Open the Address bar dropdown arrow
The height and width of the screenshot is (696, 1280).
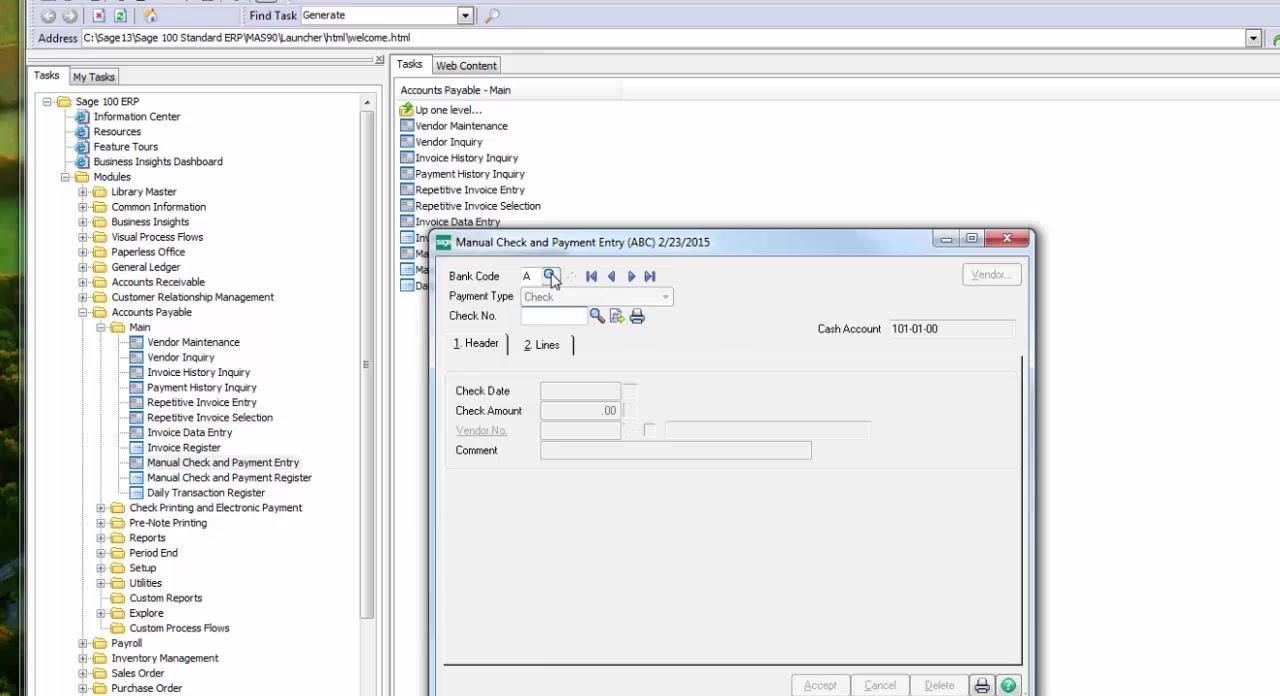(1253, 38)
